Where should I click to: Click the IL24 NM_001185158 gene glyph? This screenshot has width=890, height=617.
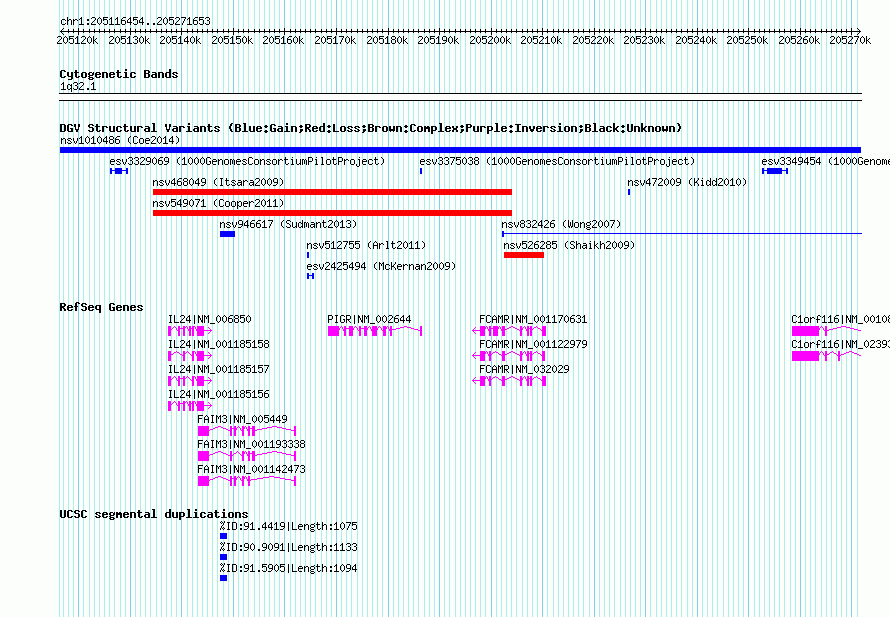tap(190, 356)
